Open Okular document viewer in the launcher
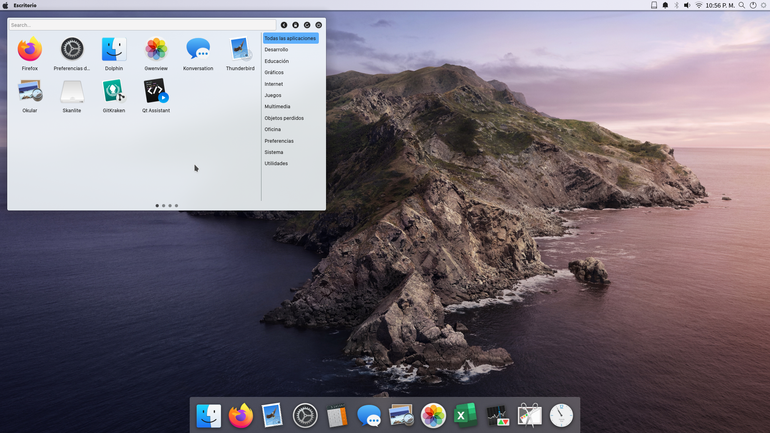Viewport: 770px width, 433px height. pos(29,95)
